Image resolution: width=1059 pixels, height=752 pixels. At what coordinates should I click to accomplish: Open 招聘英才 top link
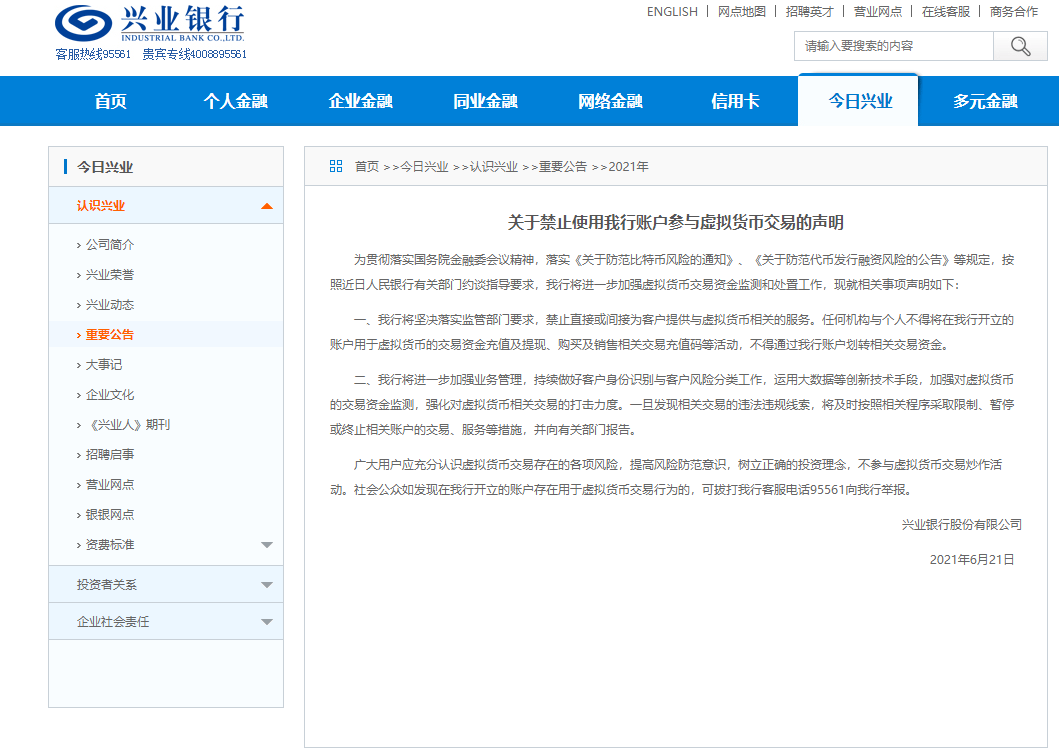click(x=810, y=11)
